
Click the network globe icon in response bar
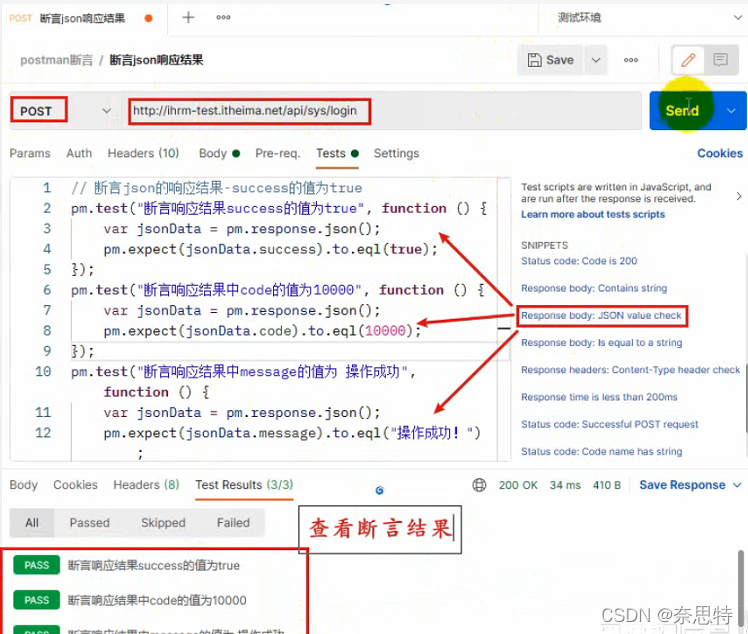coord(479,485)
